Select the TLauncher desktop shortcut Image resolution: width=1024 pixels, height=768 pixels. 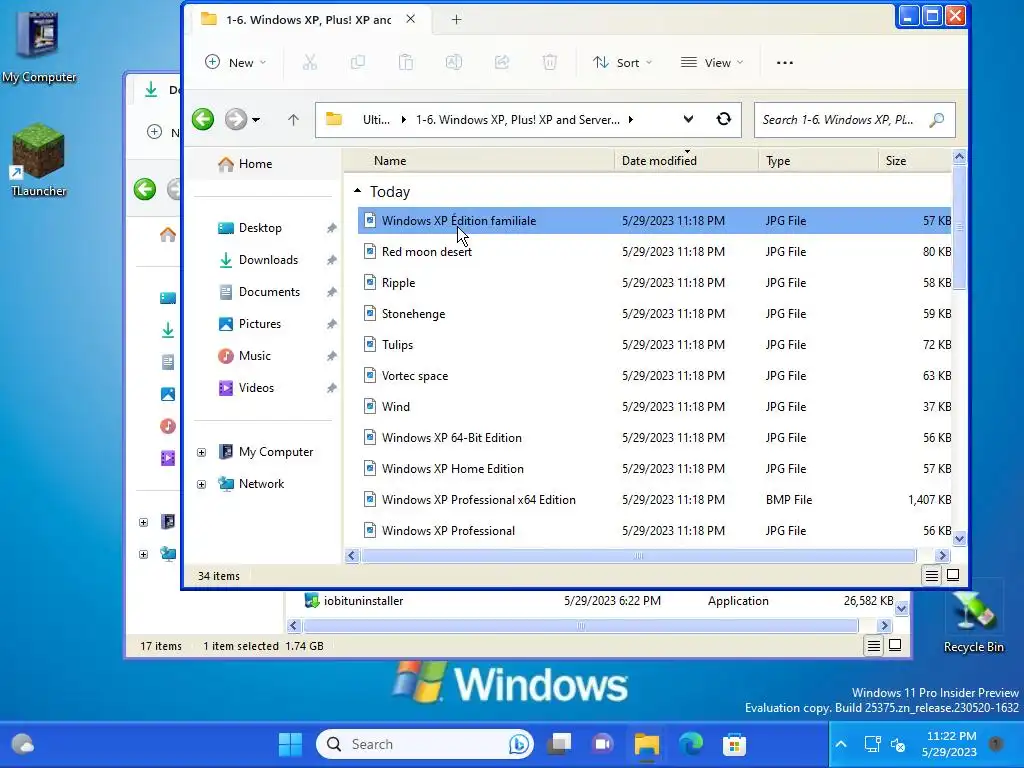[39, 161]
